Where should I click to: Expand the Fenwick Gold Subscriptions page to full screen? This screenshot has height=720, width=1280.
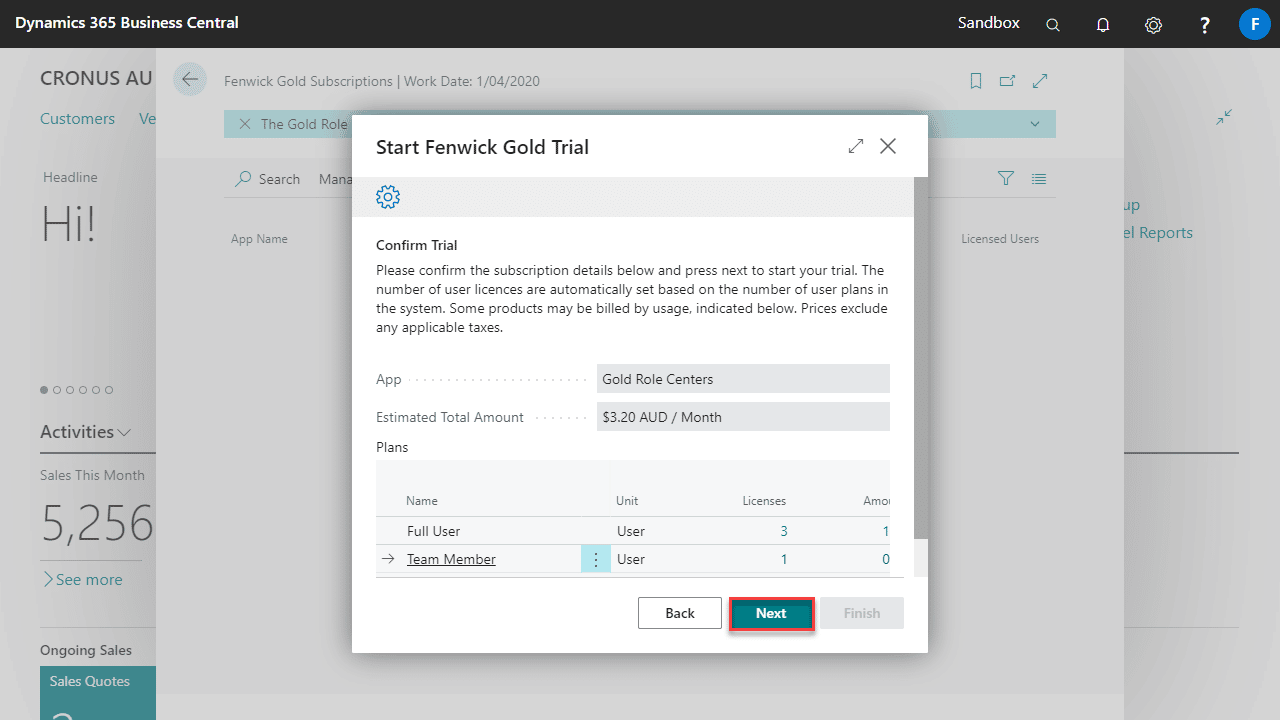click(x=1040, y=81)
